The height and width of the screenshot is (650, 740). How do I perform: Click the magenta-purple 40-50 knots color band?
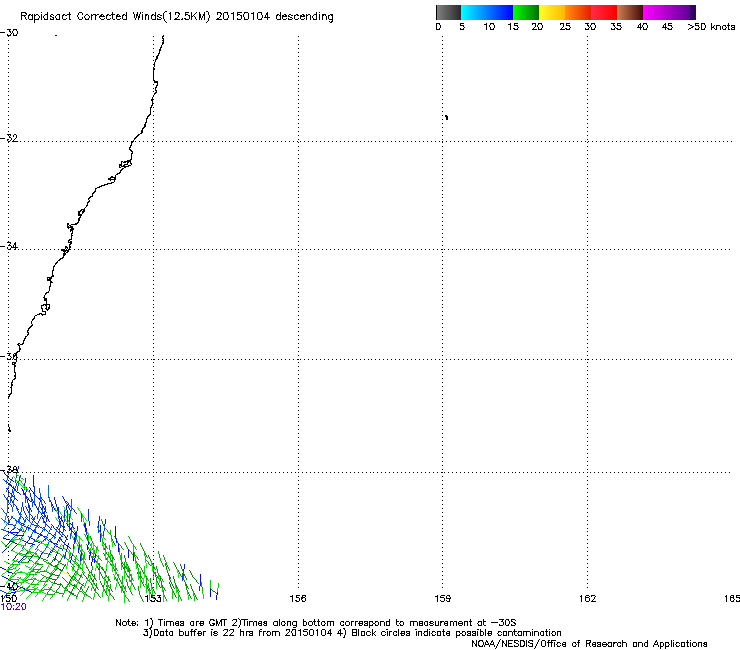click(x=669, y=12)
